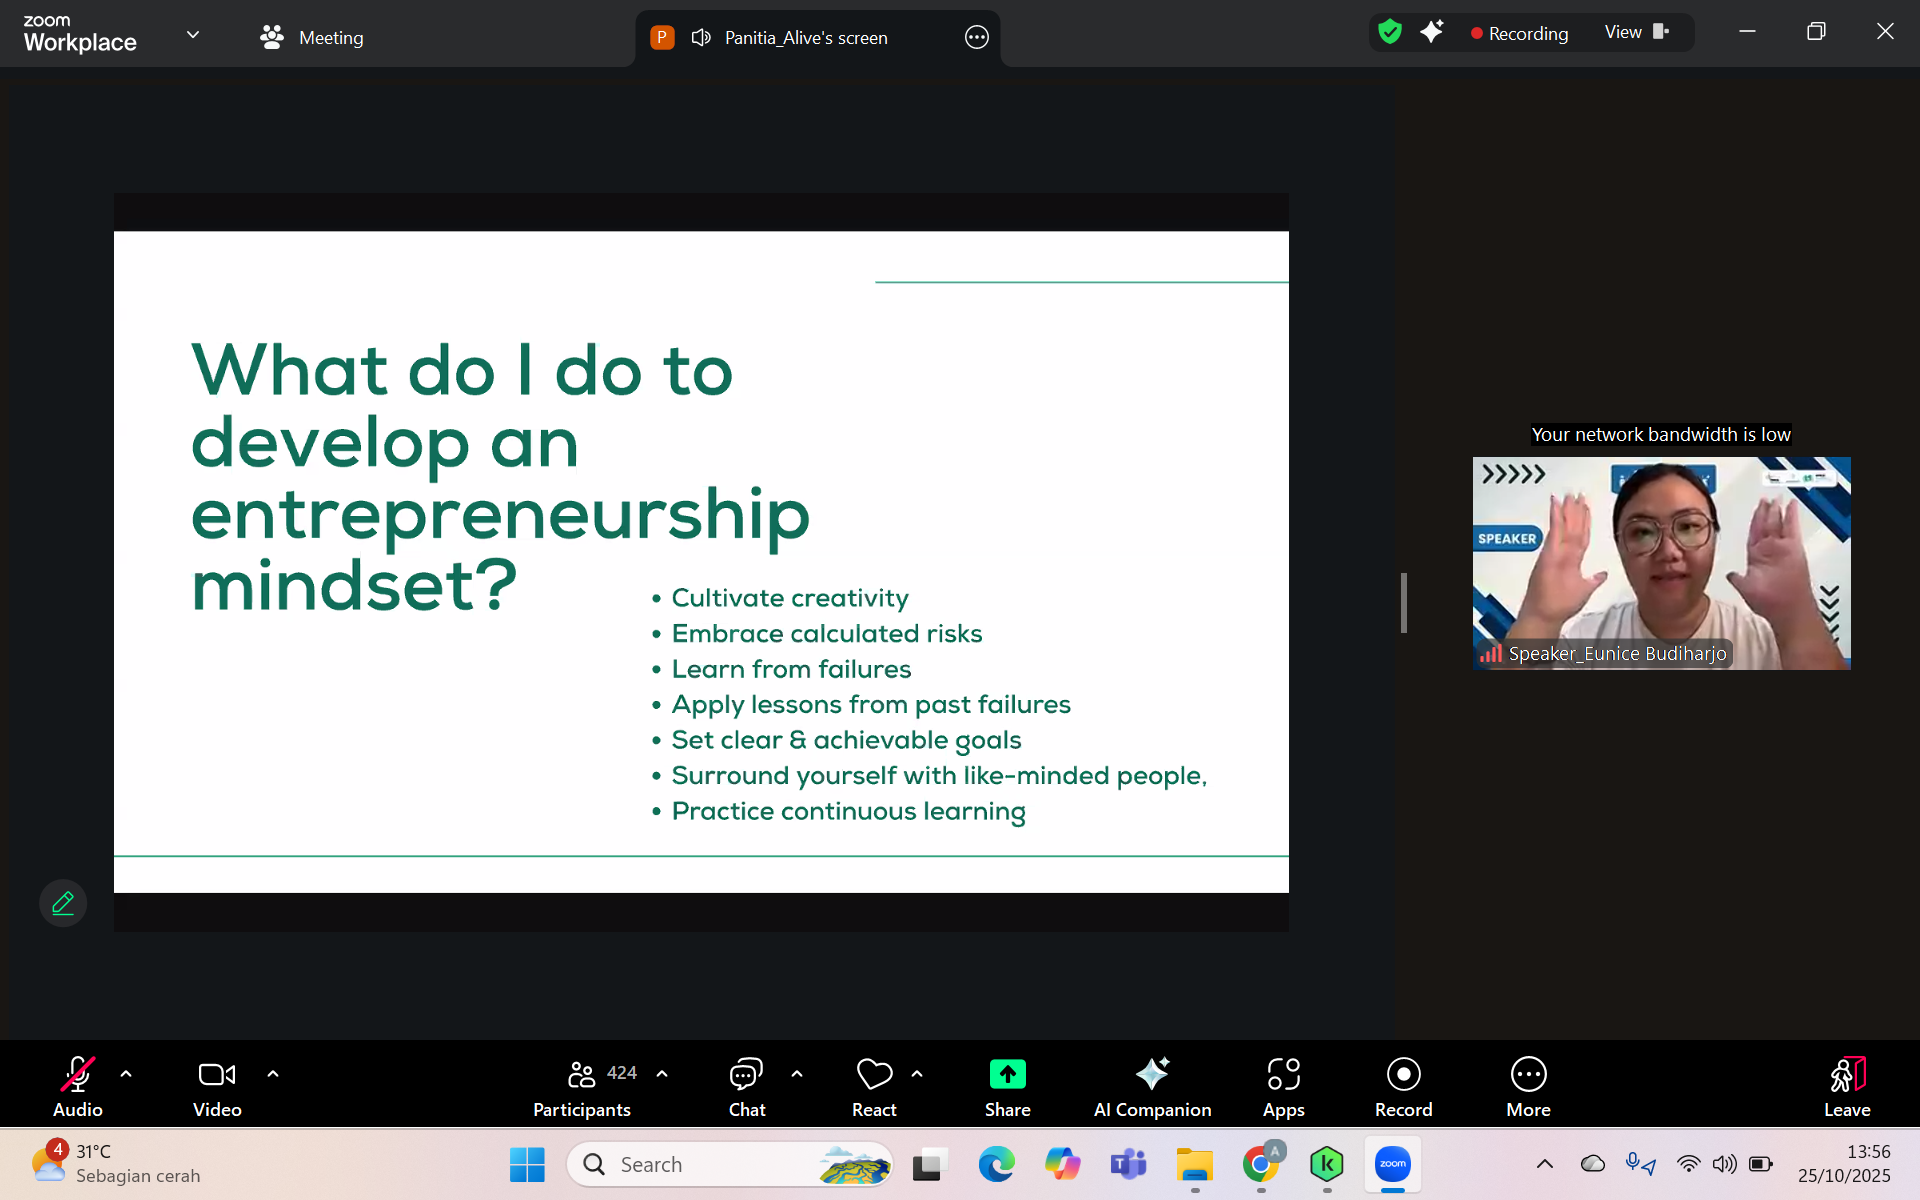Open the More options ellipsis menu
Viewport: 1920px width, 1200px height.
[x=1528, y=1086]
